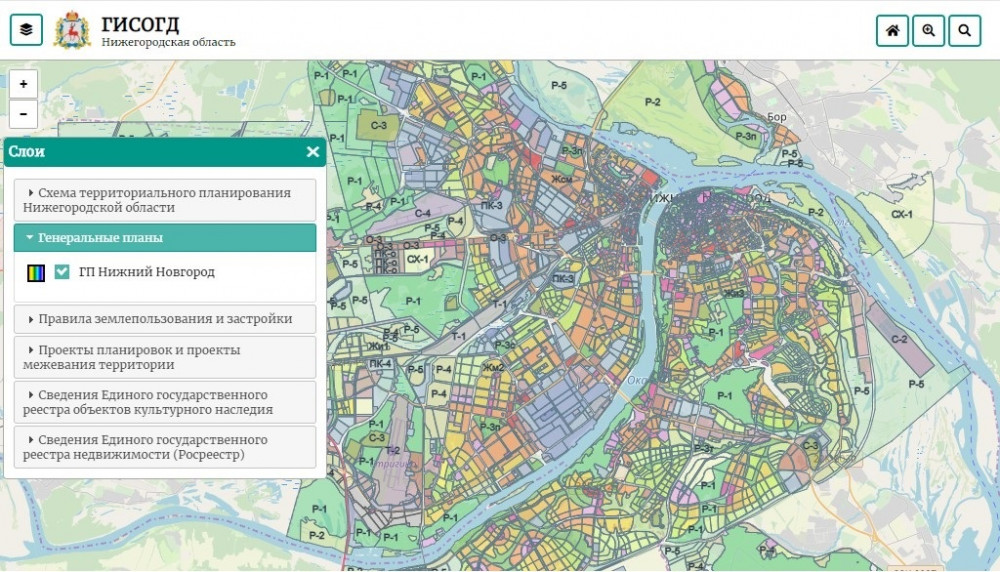Close the Слои panel
1000x572 pixels.
312,152
